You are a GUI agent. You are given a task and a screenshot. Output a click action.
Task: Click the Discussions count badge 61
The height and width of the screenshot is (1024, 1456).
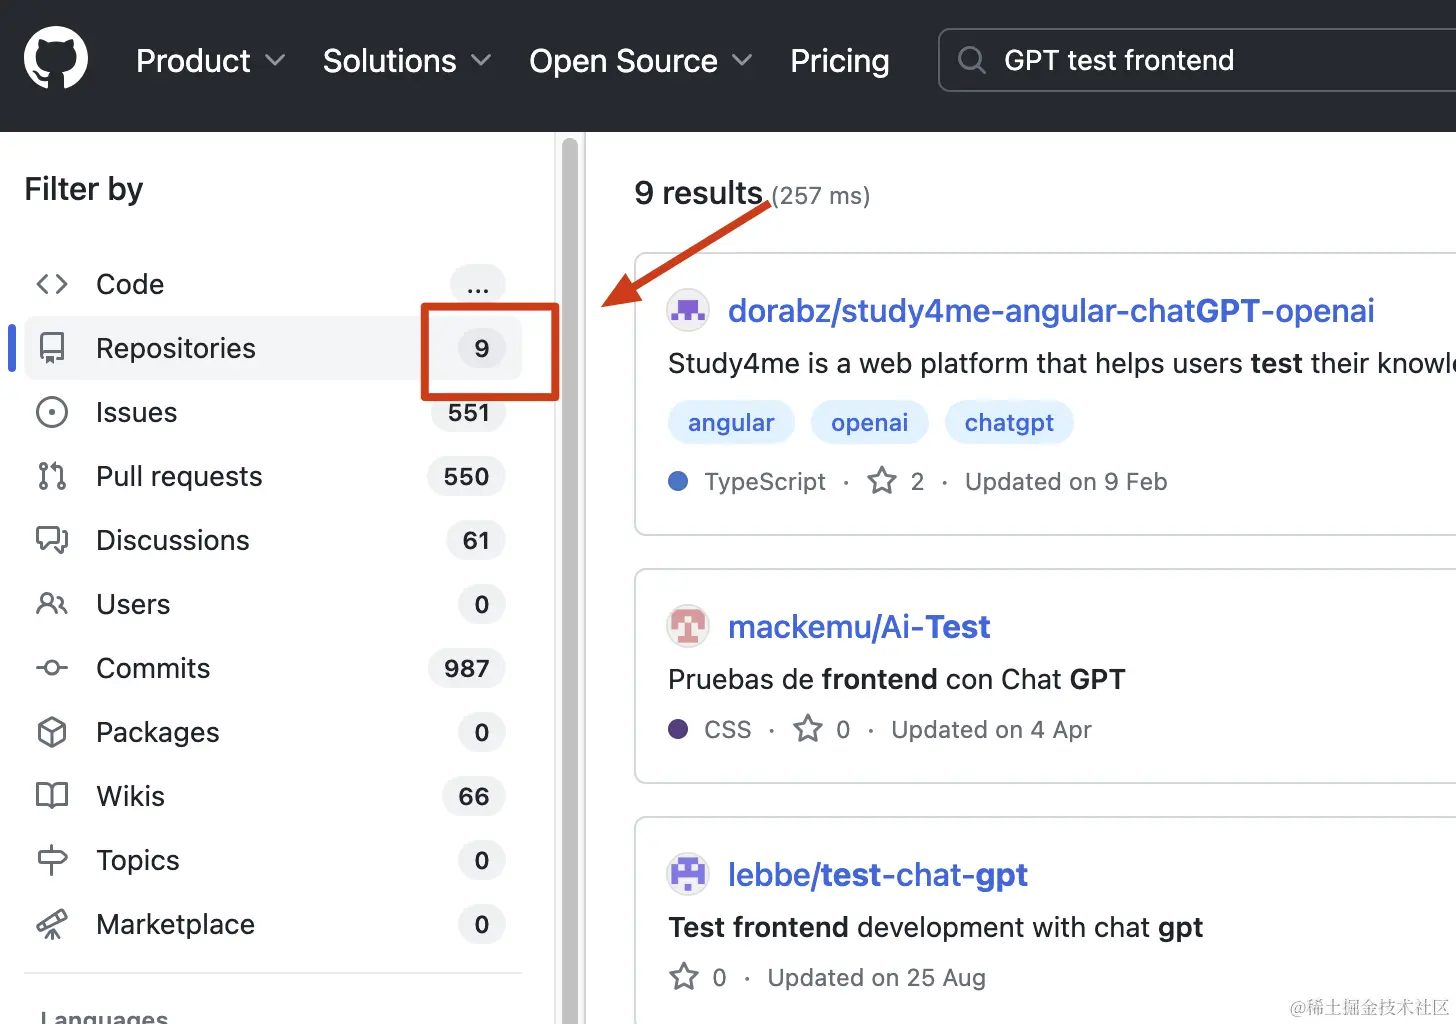(476, 540)
